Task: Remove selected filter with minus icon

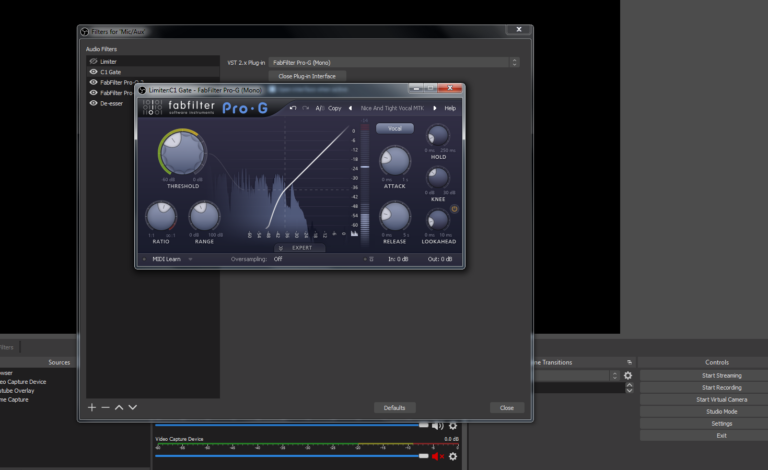Action: [105, 407]
